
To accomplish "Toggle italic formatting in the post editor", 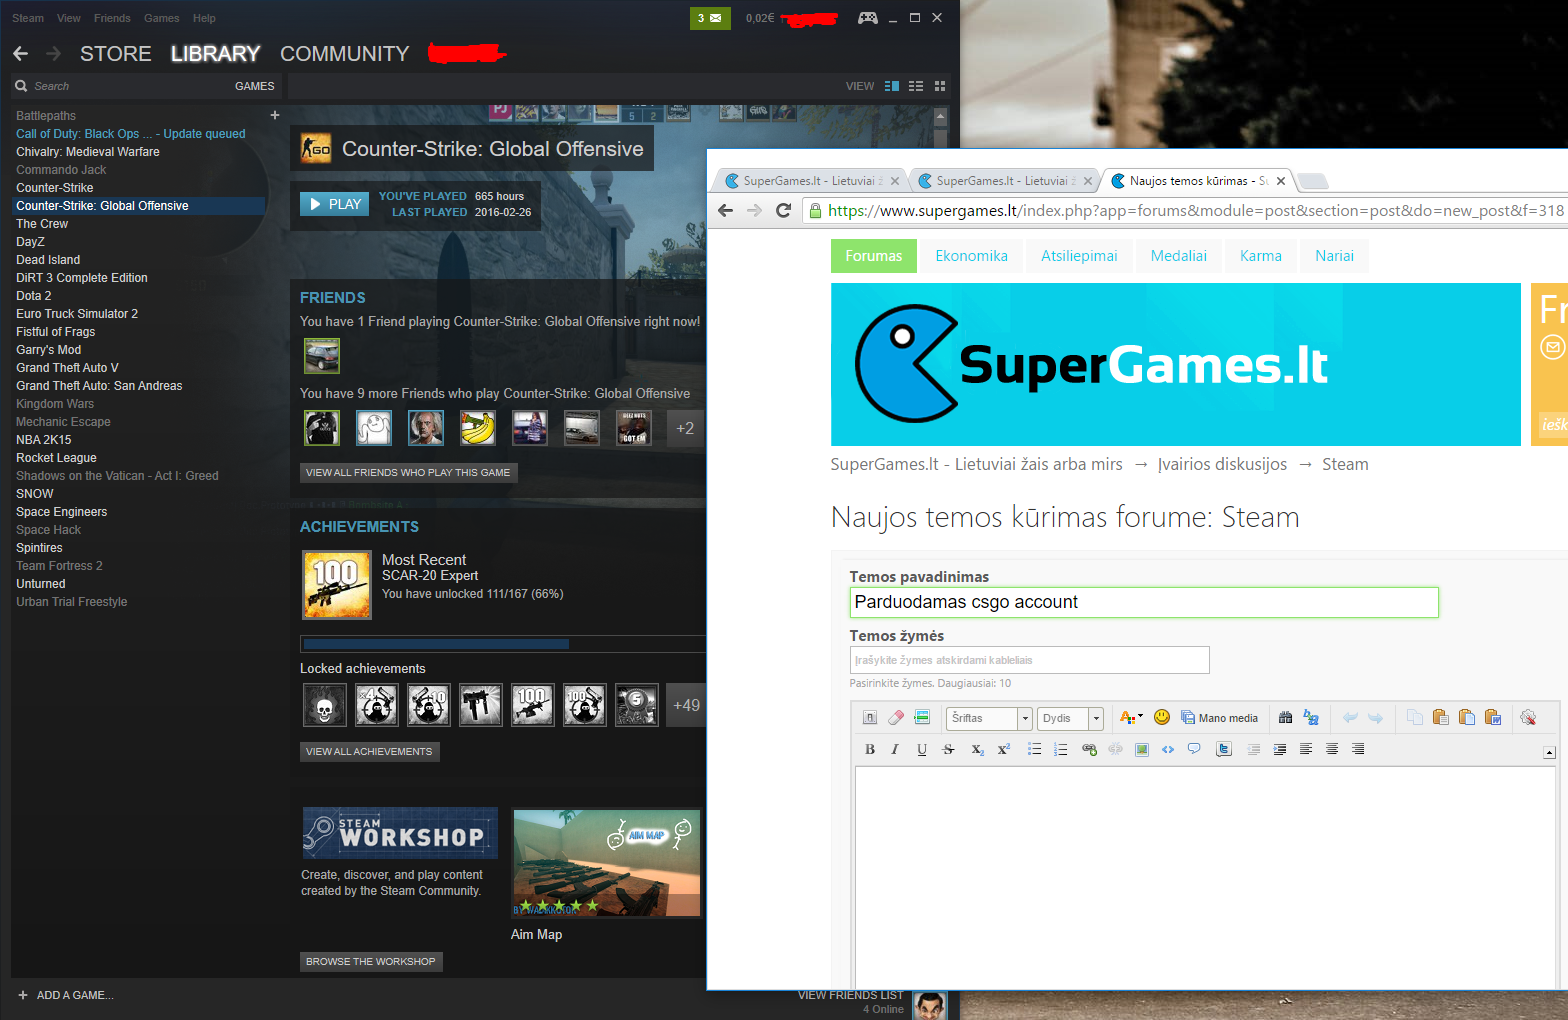I will (895, 749).
